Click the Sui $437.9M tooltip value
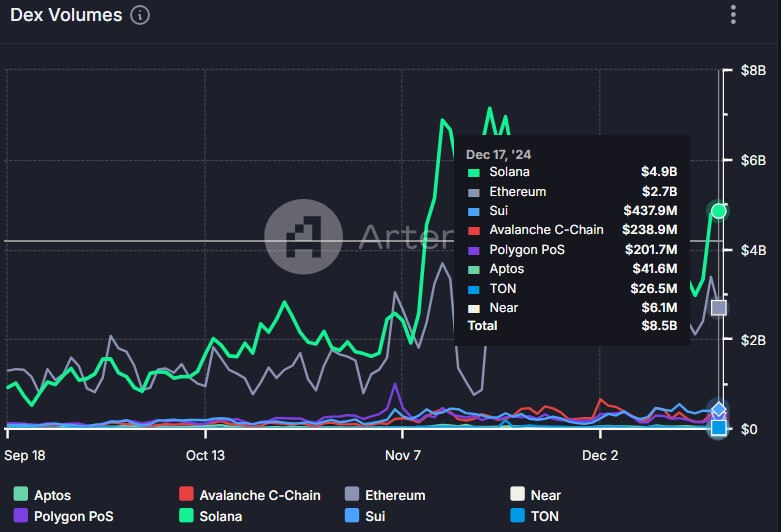The image size is (781, 532). [x=651, y=211]
